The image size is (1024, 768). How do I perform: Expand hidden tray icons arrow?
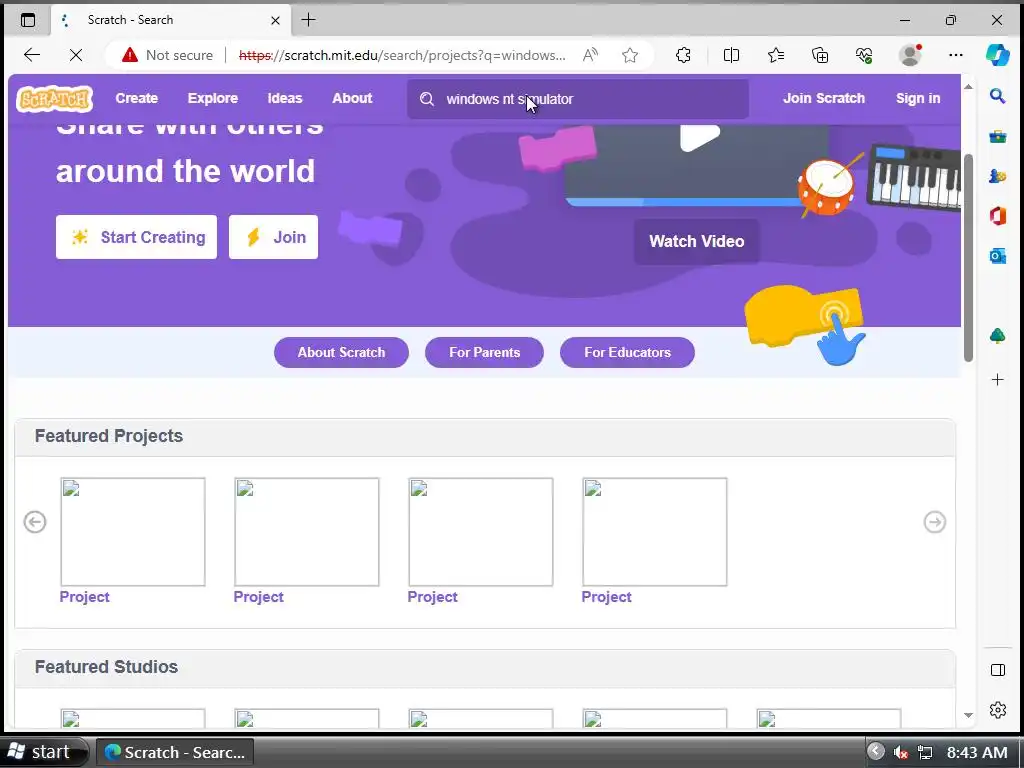pos(876,752)
